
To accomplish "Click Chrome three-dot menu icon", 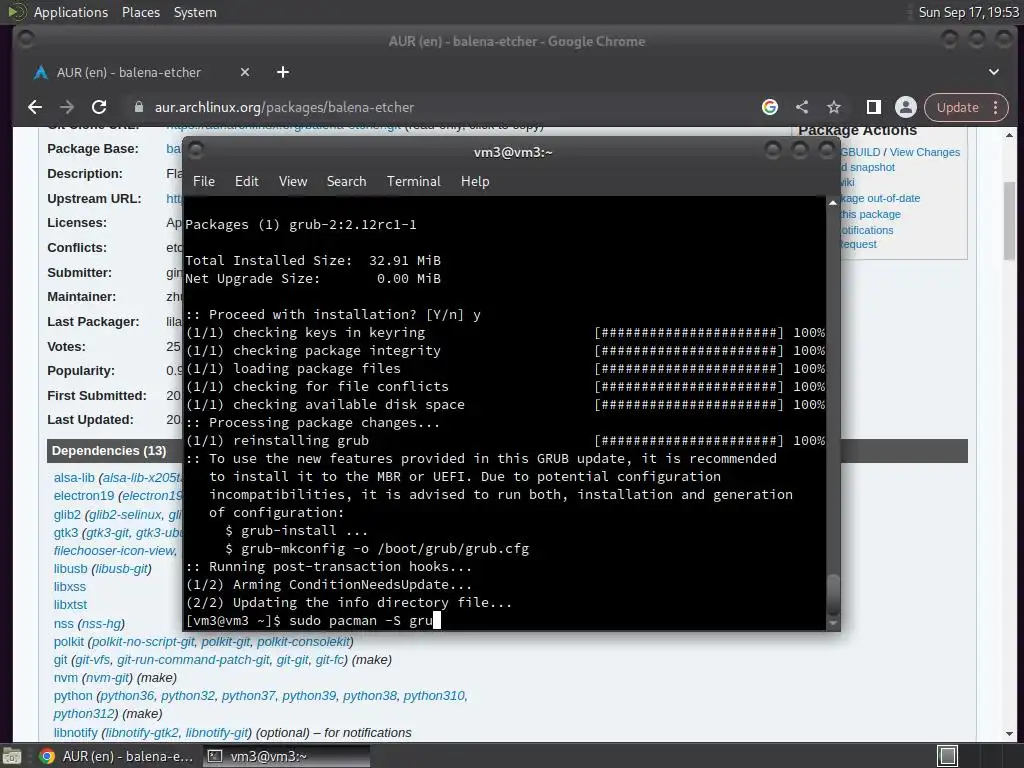I will point(995,107).
